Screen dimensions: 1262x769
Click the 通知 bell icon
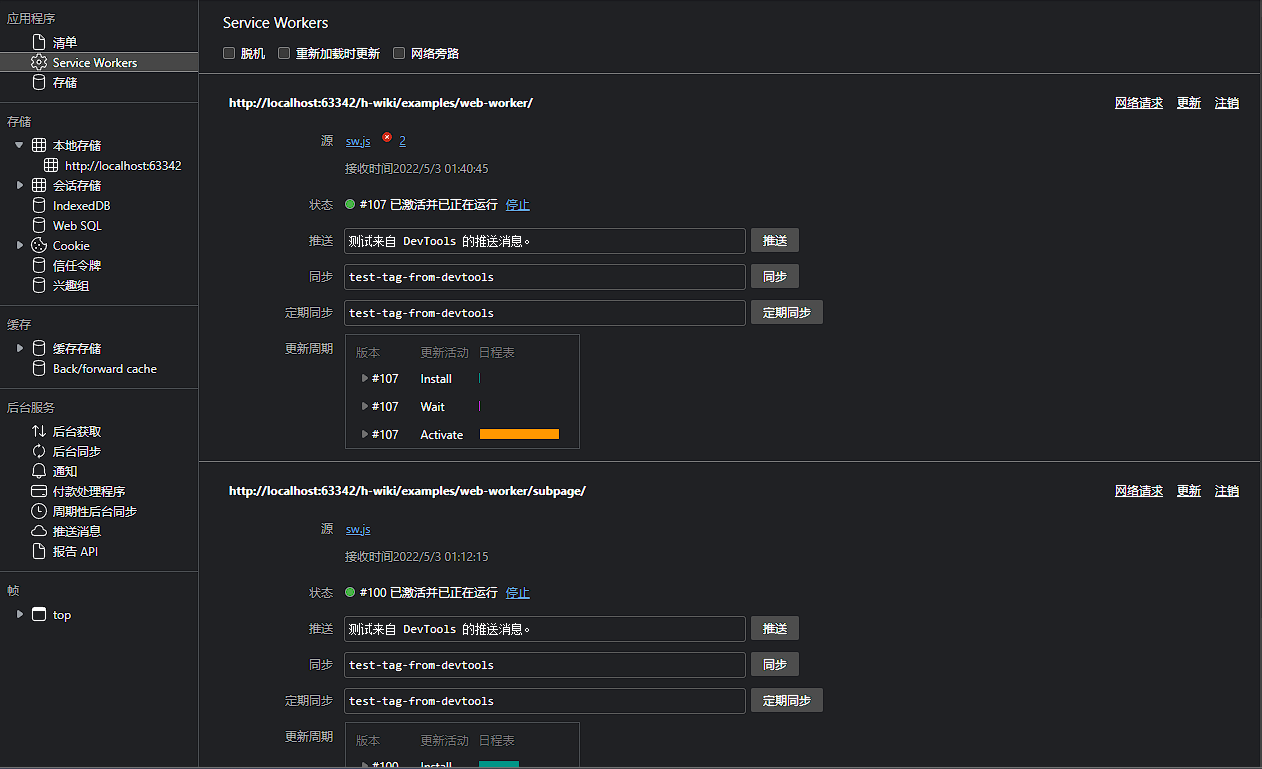tap(39, 471)
